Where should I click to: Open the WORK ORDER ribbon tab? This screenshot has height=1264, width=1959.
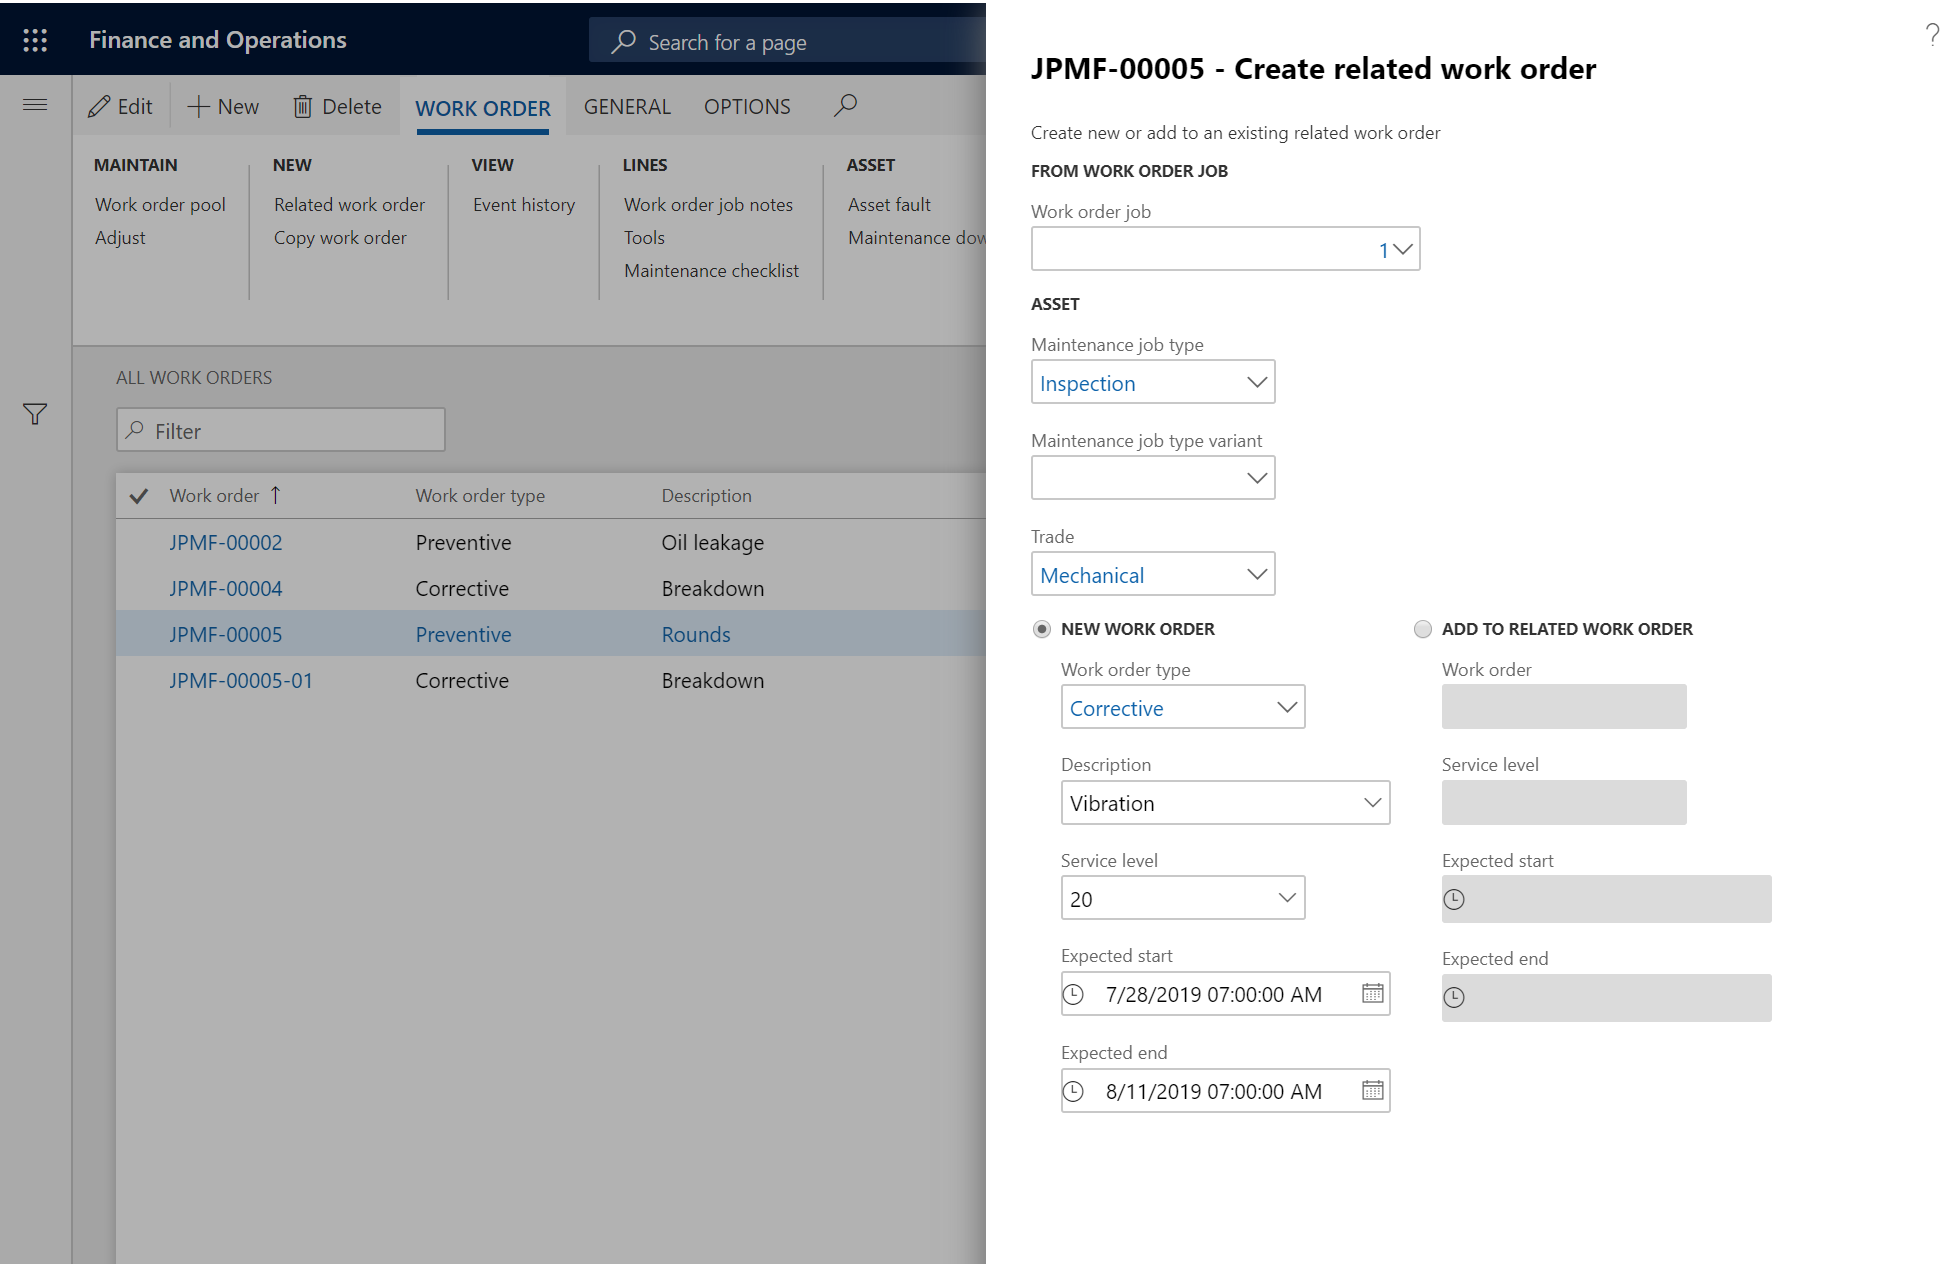coord(481,107)
